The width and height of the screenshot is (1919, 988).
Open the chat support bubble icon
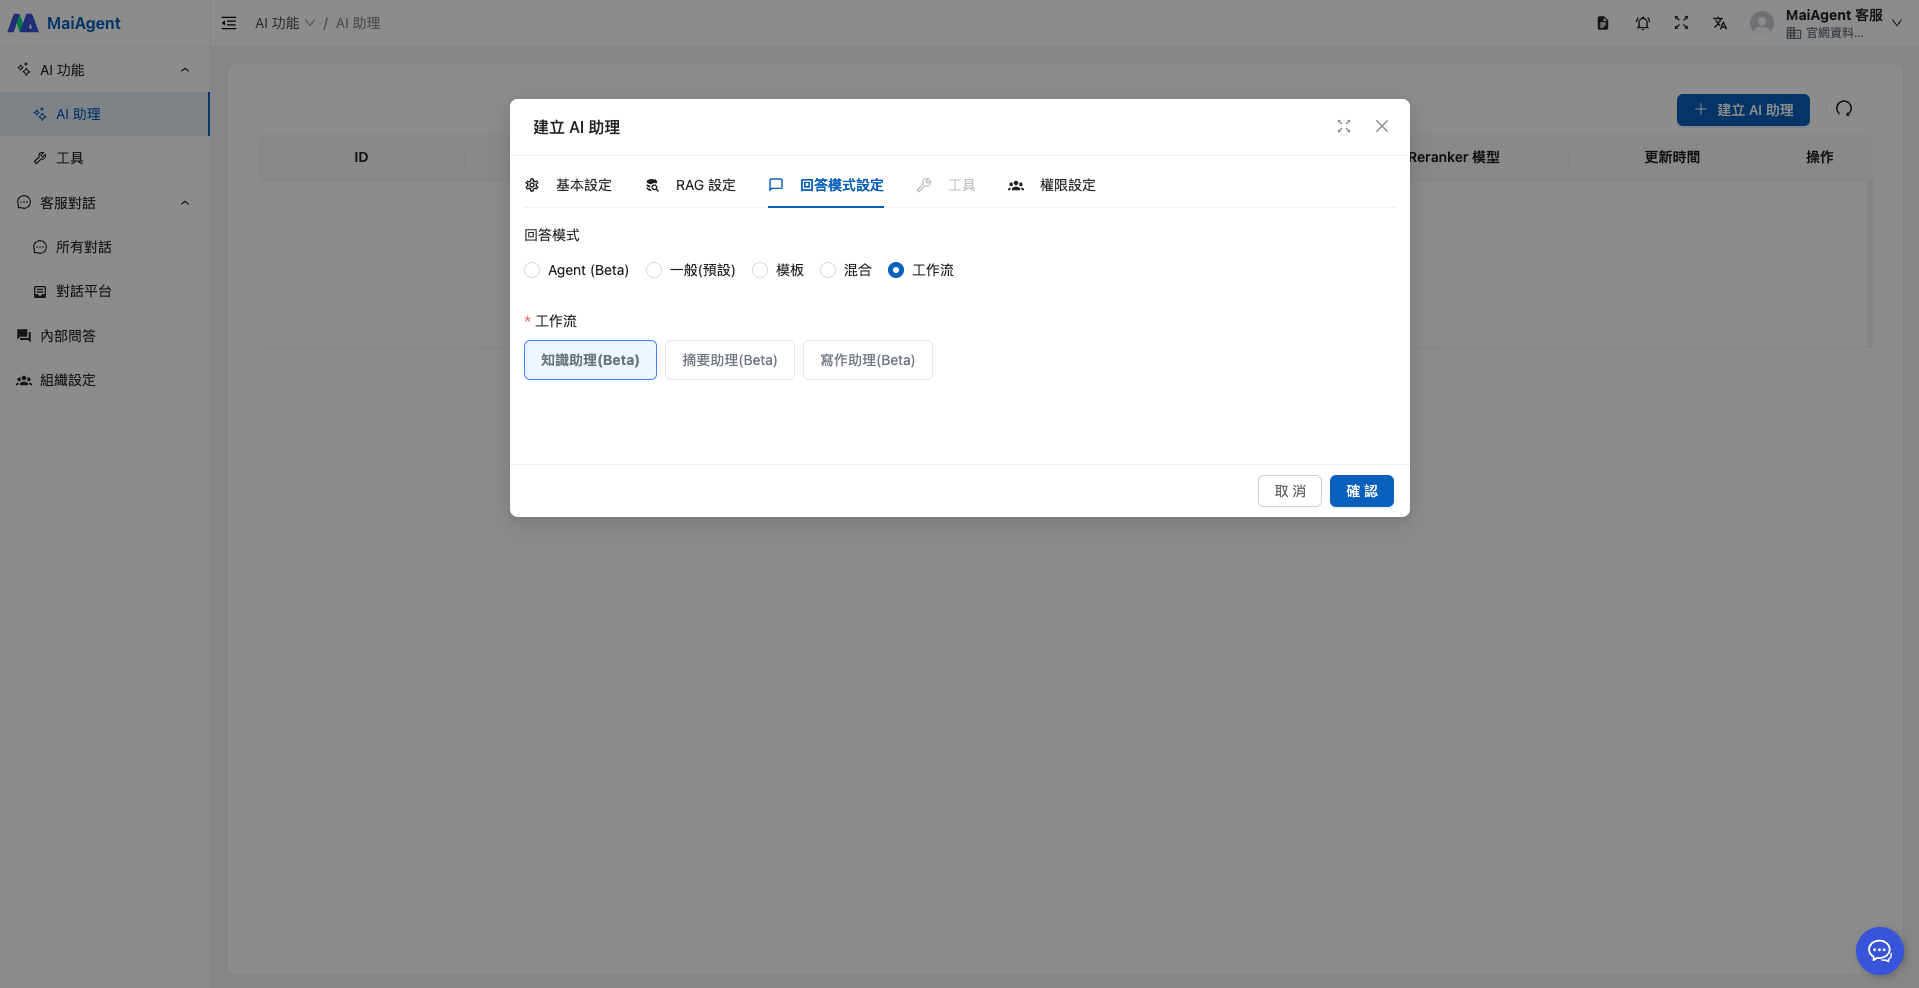(1879, 950)
